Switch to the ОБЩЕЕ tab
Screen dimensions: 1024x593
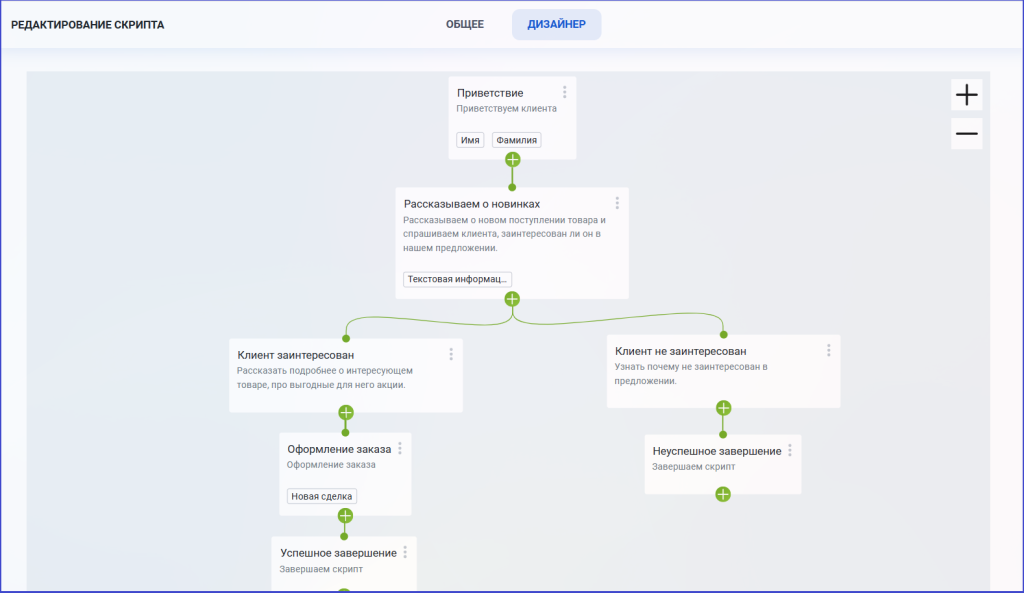click(x=465, y=24)
